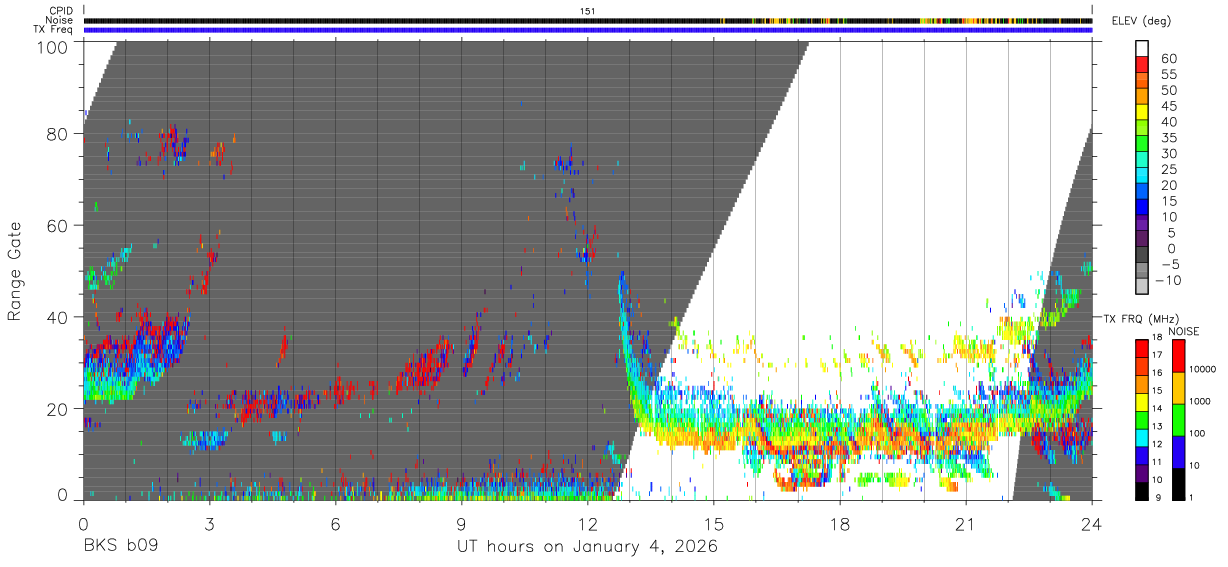Click the 18 MHz red frequency swatch
Screen dimensions: 1228x567
click(1141, 348)
